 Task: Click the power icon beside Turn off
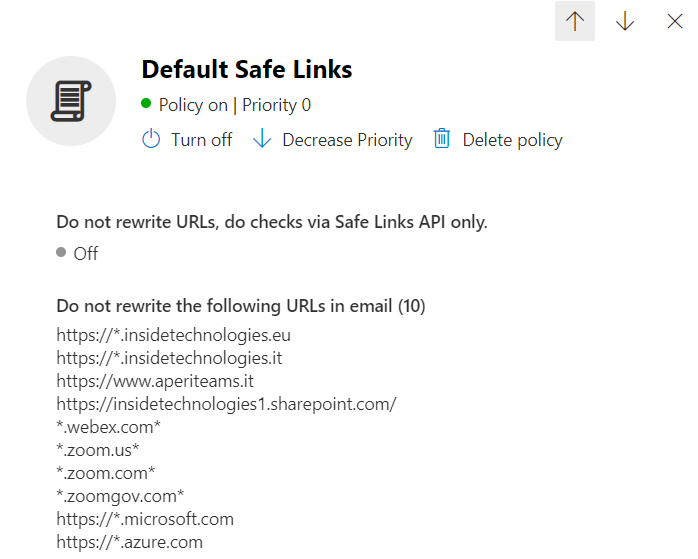(x=151, y=139)
